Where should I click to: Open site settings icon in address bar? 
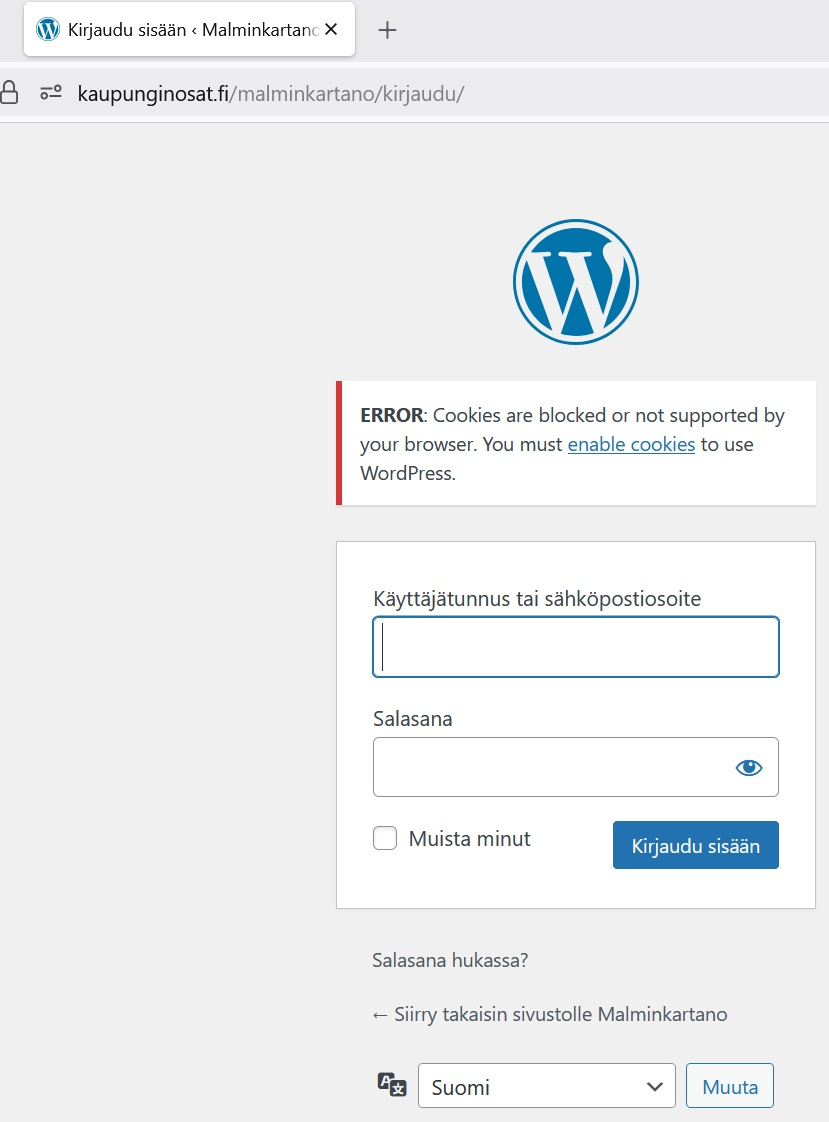(x=51, y=94)
